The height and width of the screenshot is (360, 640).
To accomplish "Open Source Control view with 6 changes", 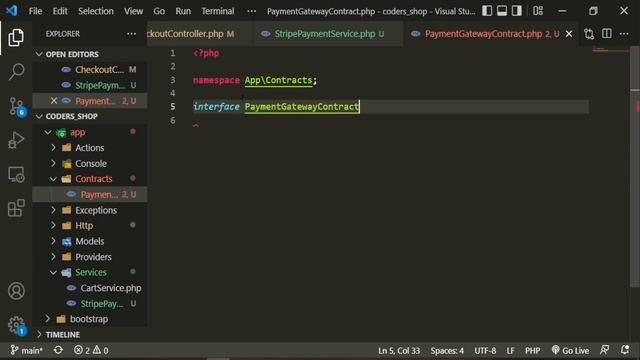I will [16, 106].
